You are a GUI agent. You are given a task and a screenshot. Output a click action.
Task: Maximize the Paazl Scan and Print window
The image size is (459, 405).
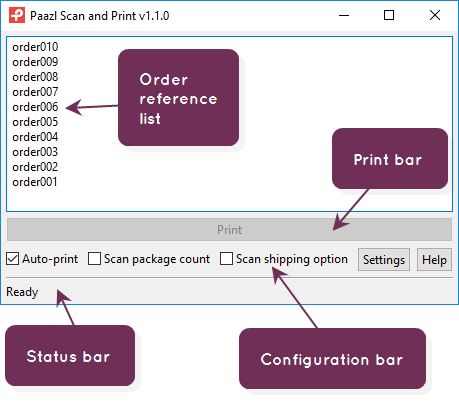(x=389, y=15)
